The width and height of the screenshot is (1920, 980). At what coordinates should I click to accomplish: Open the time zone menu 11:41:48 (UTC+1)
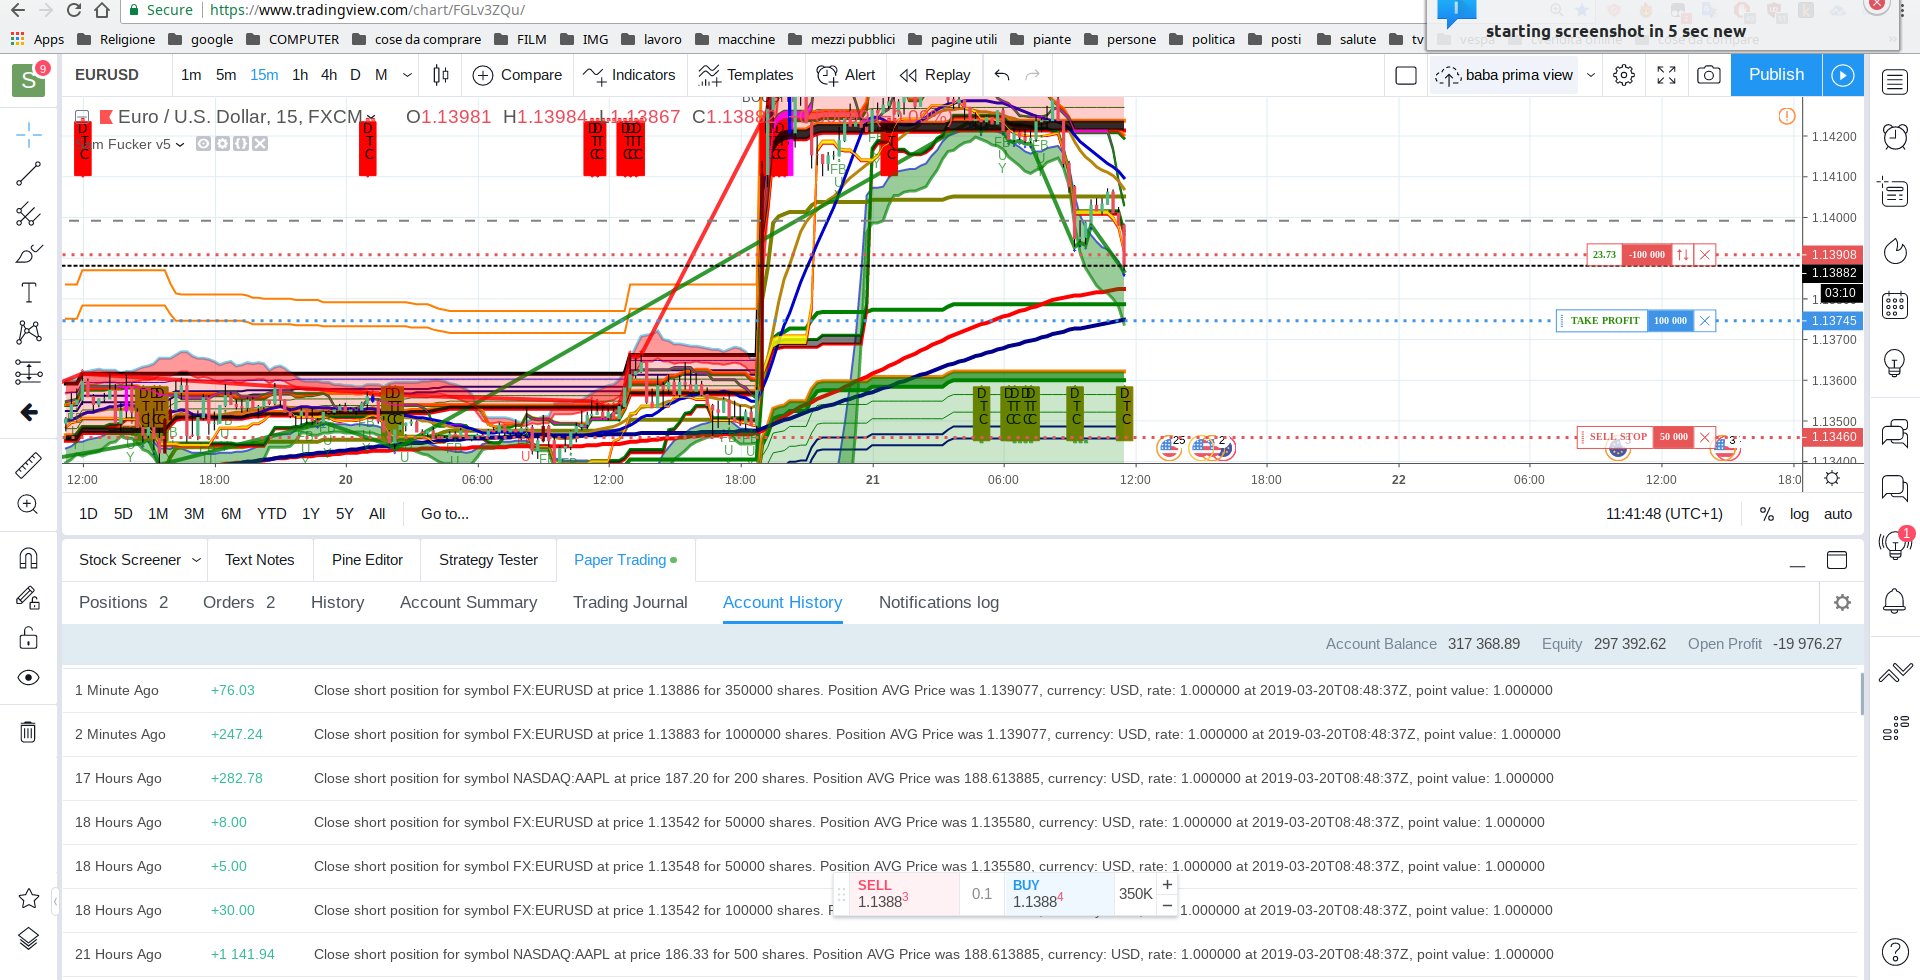(1664, 514)
